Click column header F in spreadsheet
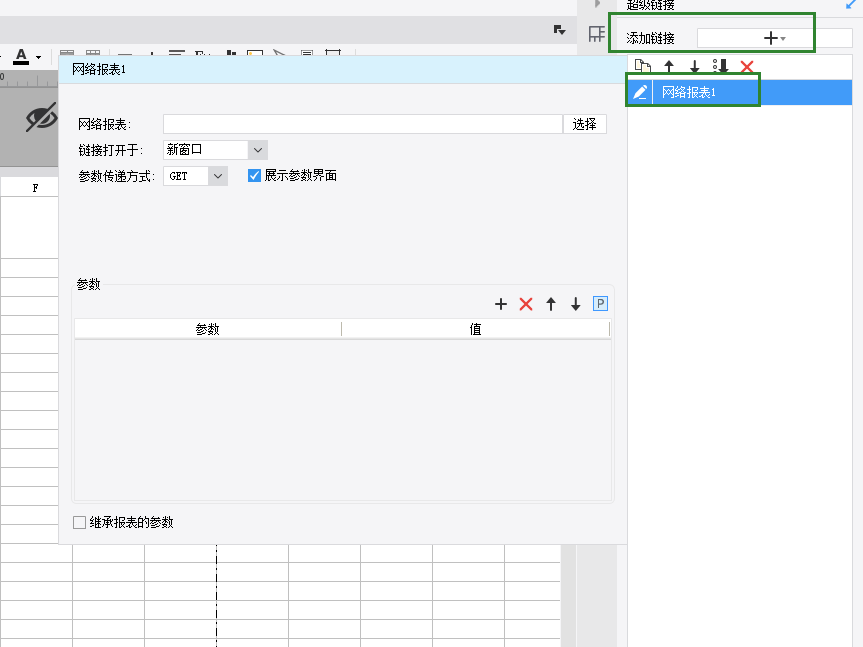Viewport: 863px width, 647px height. [35, 188]
